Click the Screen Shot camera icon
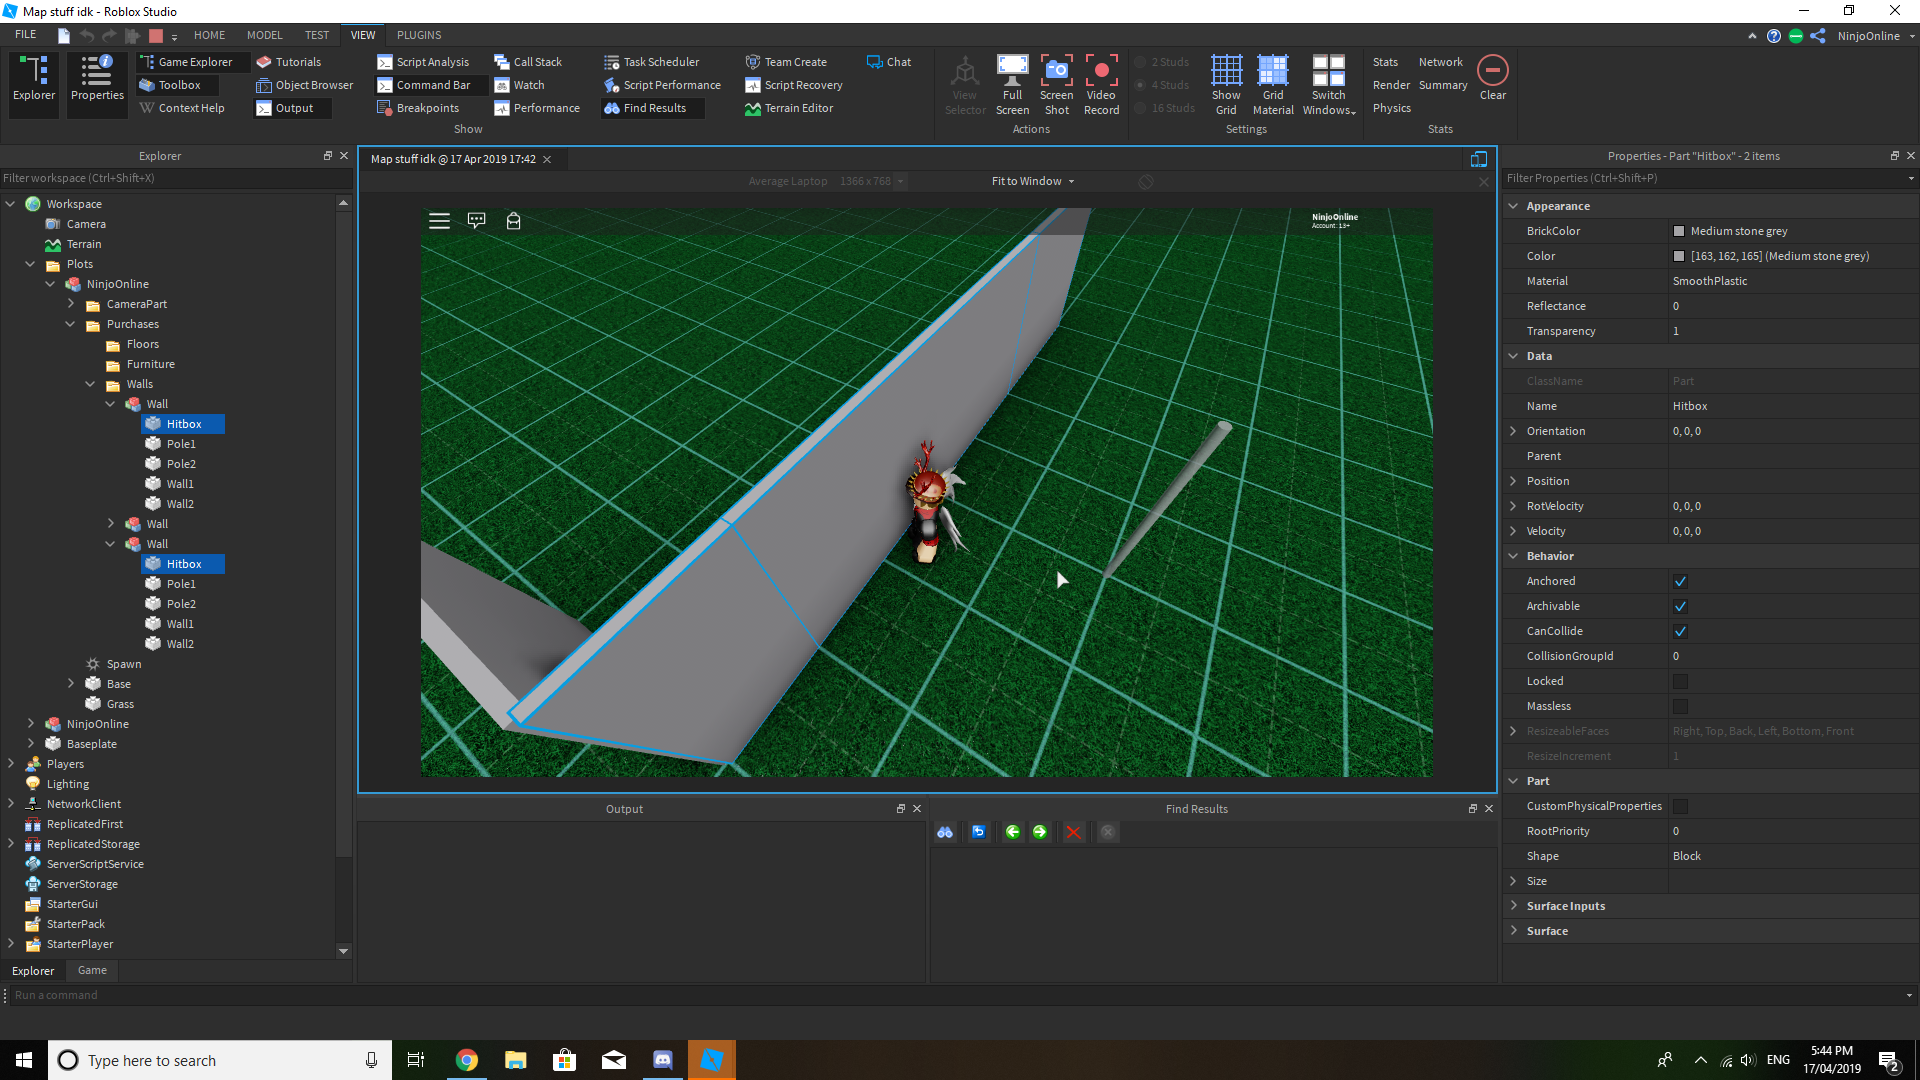1920x1080 pixels. 1056,70
